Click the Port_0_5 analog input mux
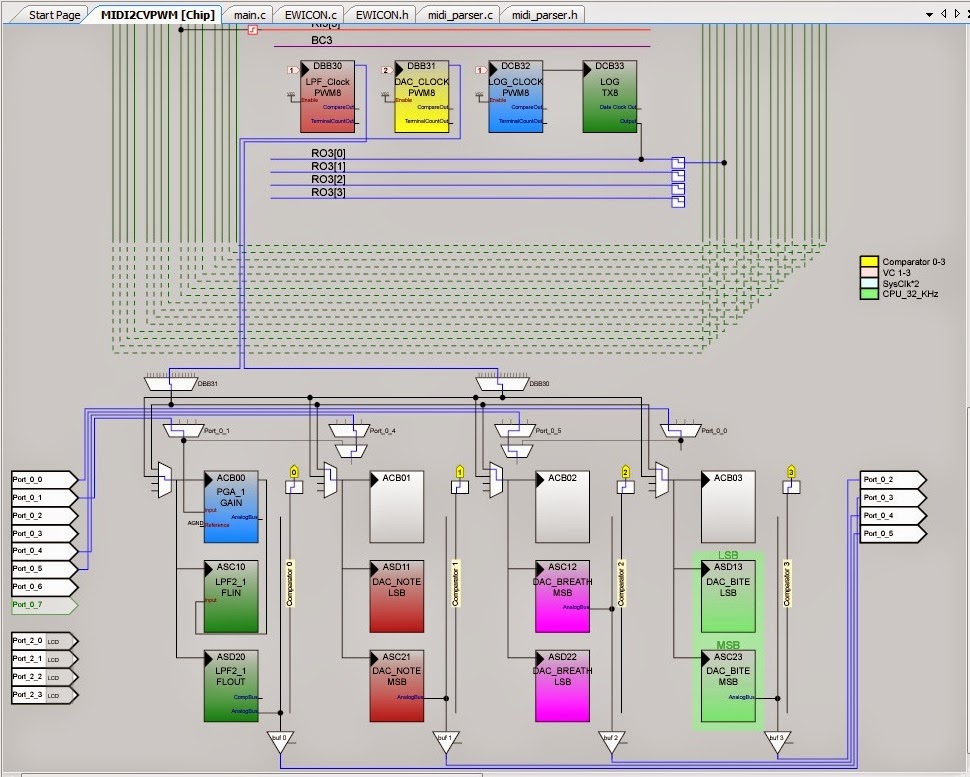The width and height of the screenshot is (970, 777). click(515, 431)
